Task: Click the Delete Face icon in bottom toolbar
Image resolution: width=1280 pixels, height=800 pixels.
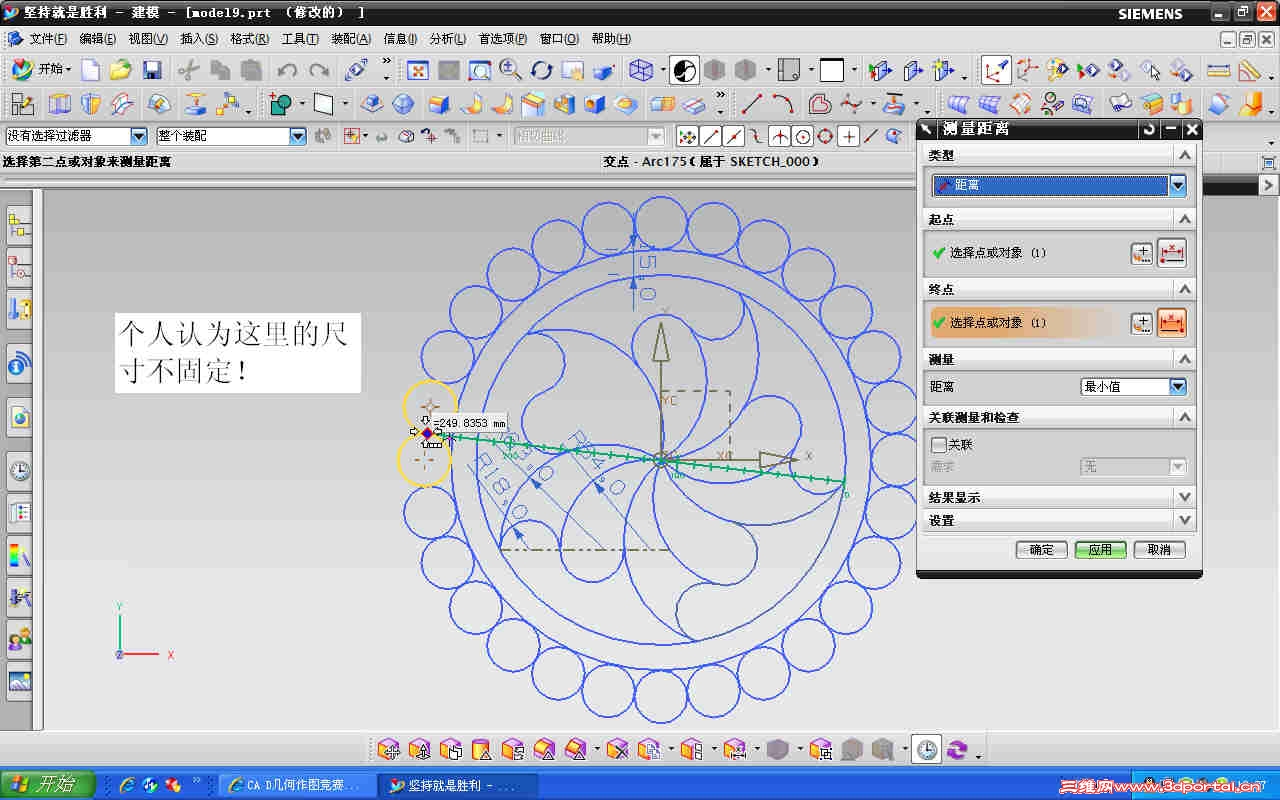Action: click(618, 750)
